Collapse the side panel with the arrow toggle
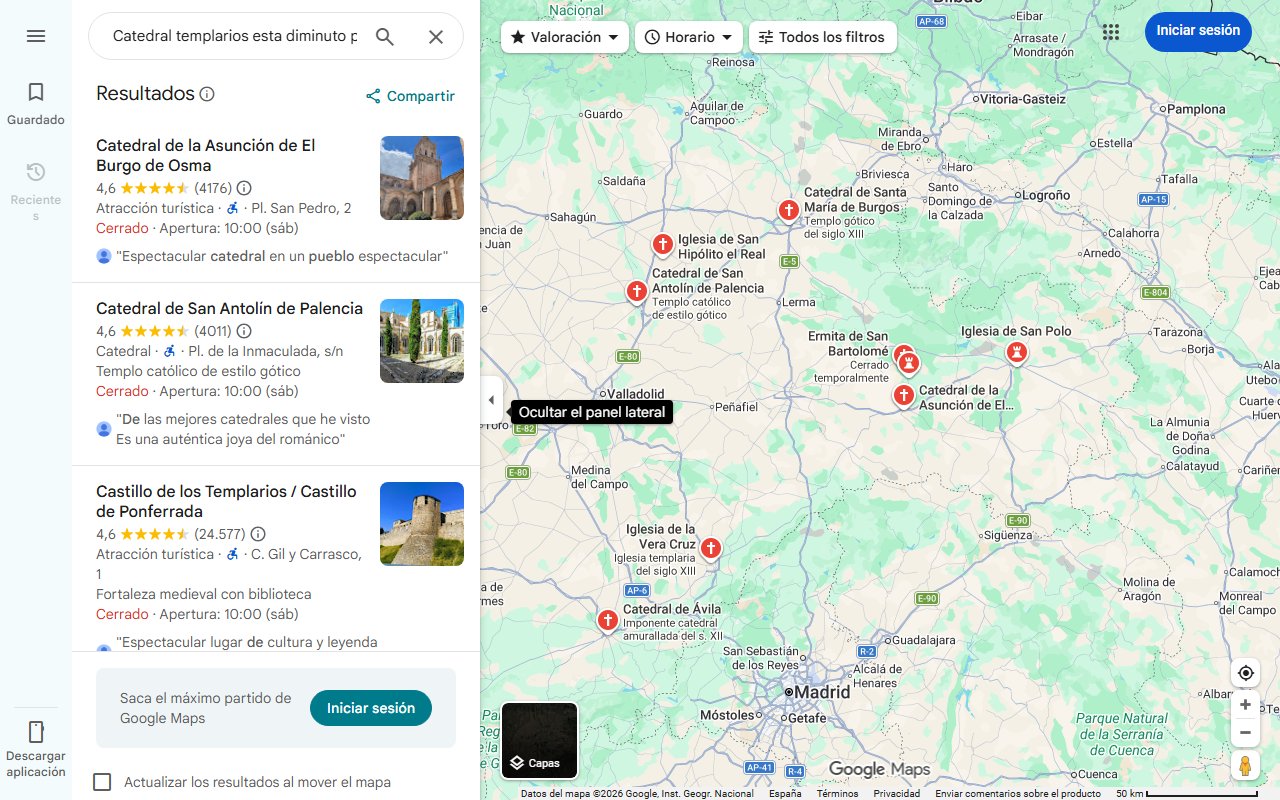The width and height of the screenshot is (1280, 800). (x=491, y=399)
